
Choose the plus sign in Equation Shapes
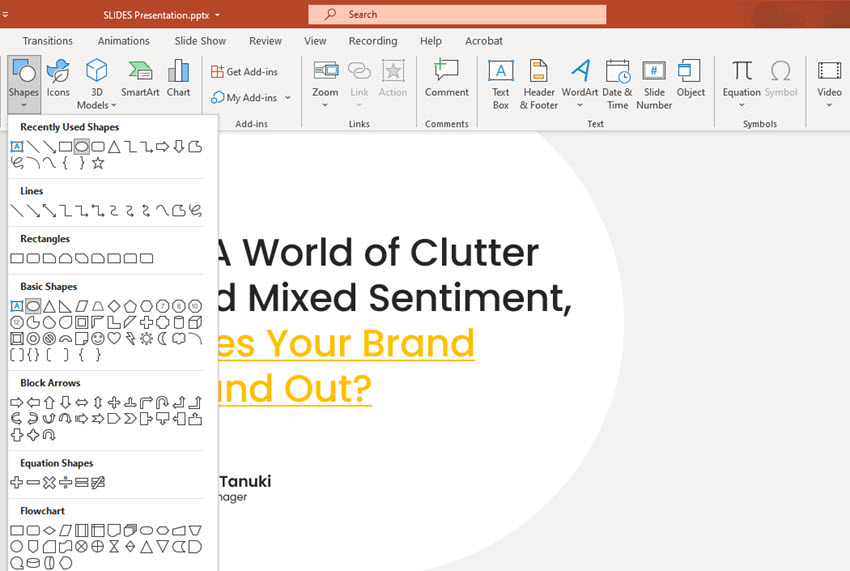(17, 483)
